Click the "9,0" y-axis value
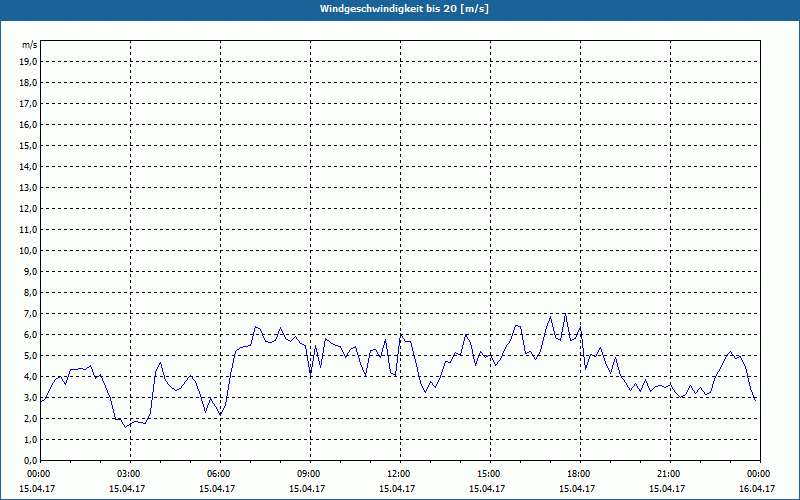800x500 pixels. (x=31, y=271)
